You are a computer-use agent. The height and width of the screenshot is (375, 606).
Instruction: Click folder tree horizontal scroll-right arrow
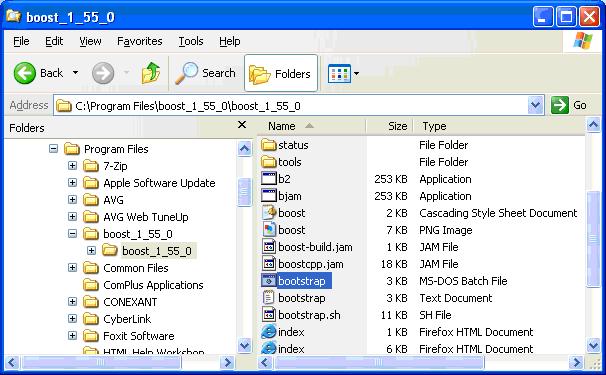pos(227,362)
